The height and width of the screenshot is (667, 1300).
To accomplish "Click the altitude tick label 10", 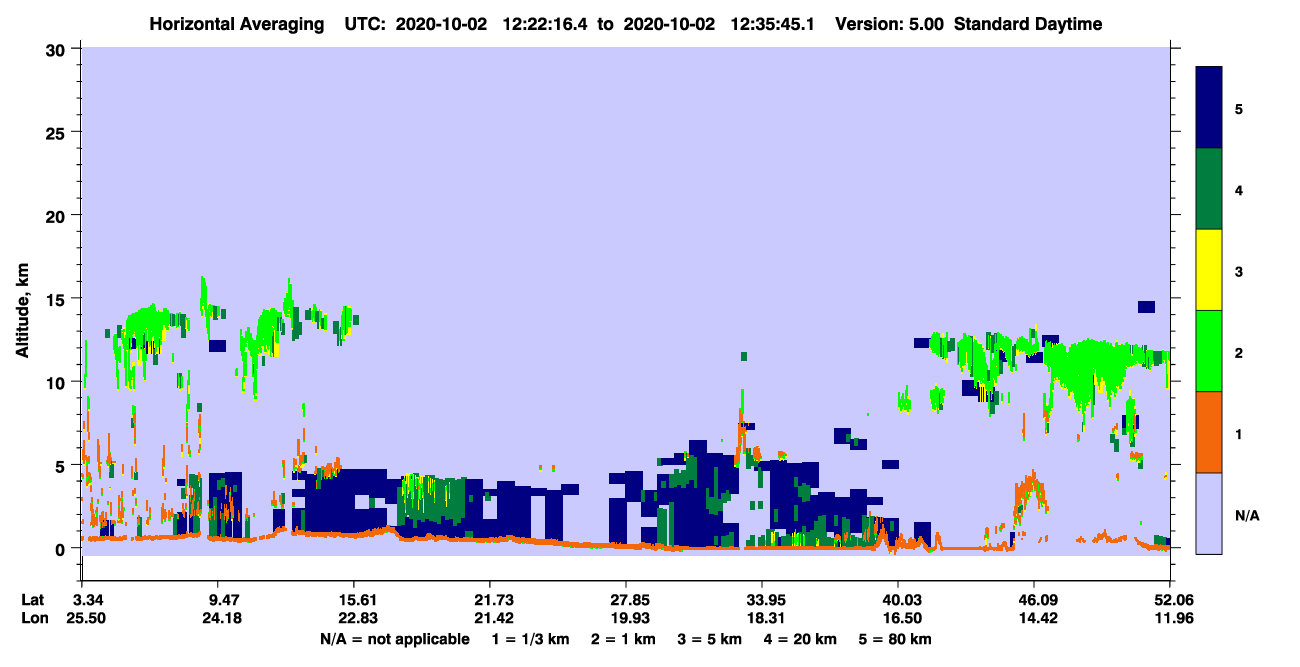I will coord(58,382).
